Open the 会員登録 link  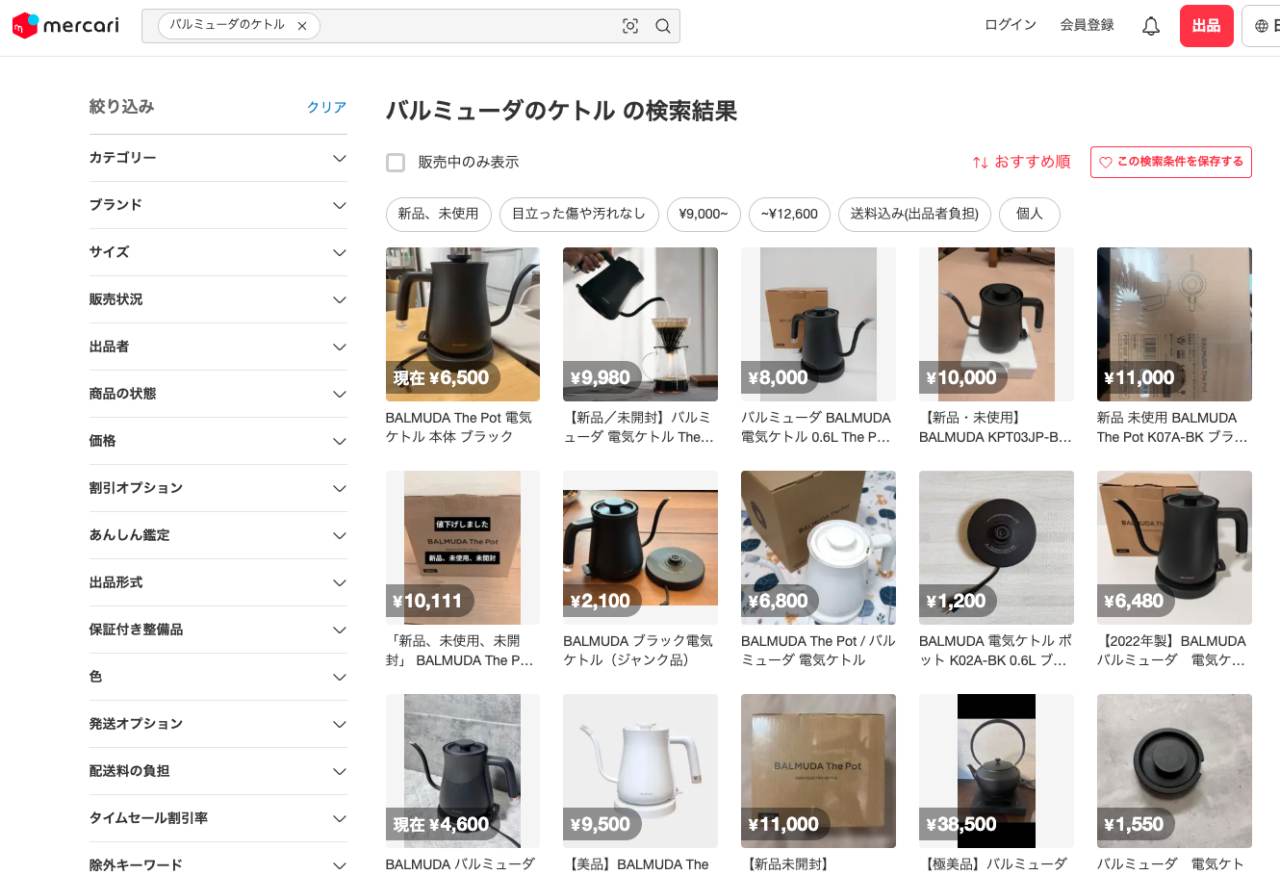click(x=1087, y=25)
